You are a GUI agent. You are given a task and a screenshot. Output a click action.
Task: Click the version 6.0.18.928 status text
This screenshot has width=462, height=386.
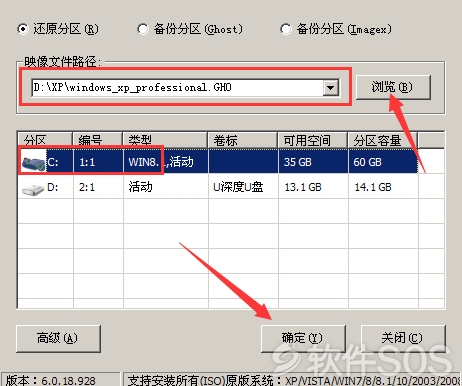(x=51, y=380)
